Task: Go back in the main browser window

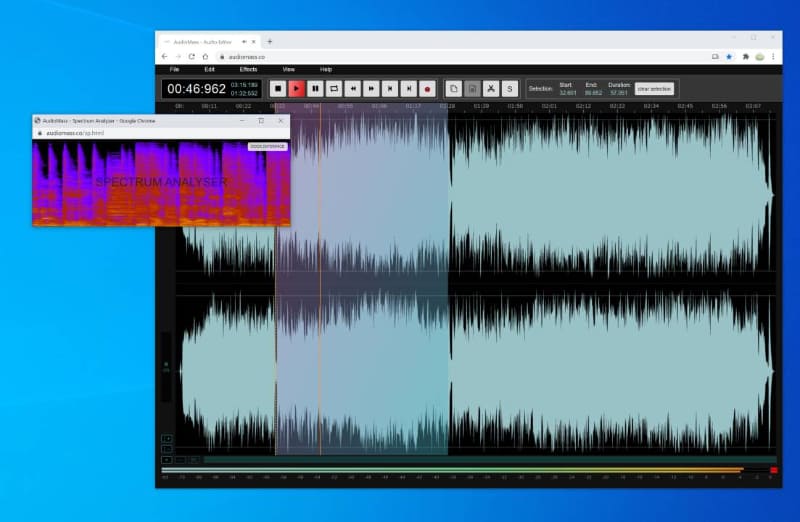Action: tap(164, 57)
